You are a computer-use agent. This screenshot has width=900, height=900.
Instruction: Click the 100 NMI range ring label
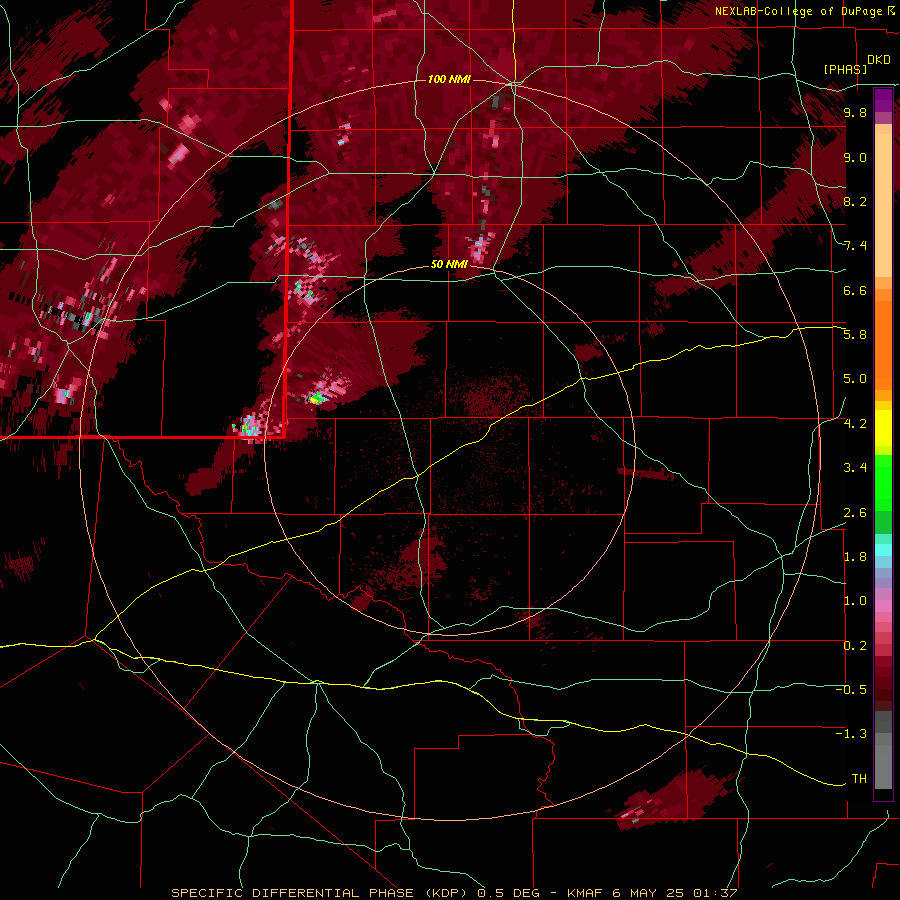(449, 79)
